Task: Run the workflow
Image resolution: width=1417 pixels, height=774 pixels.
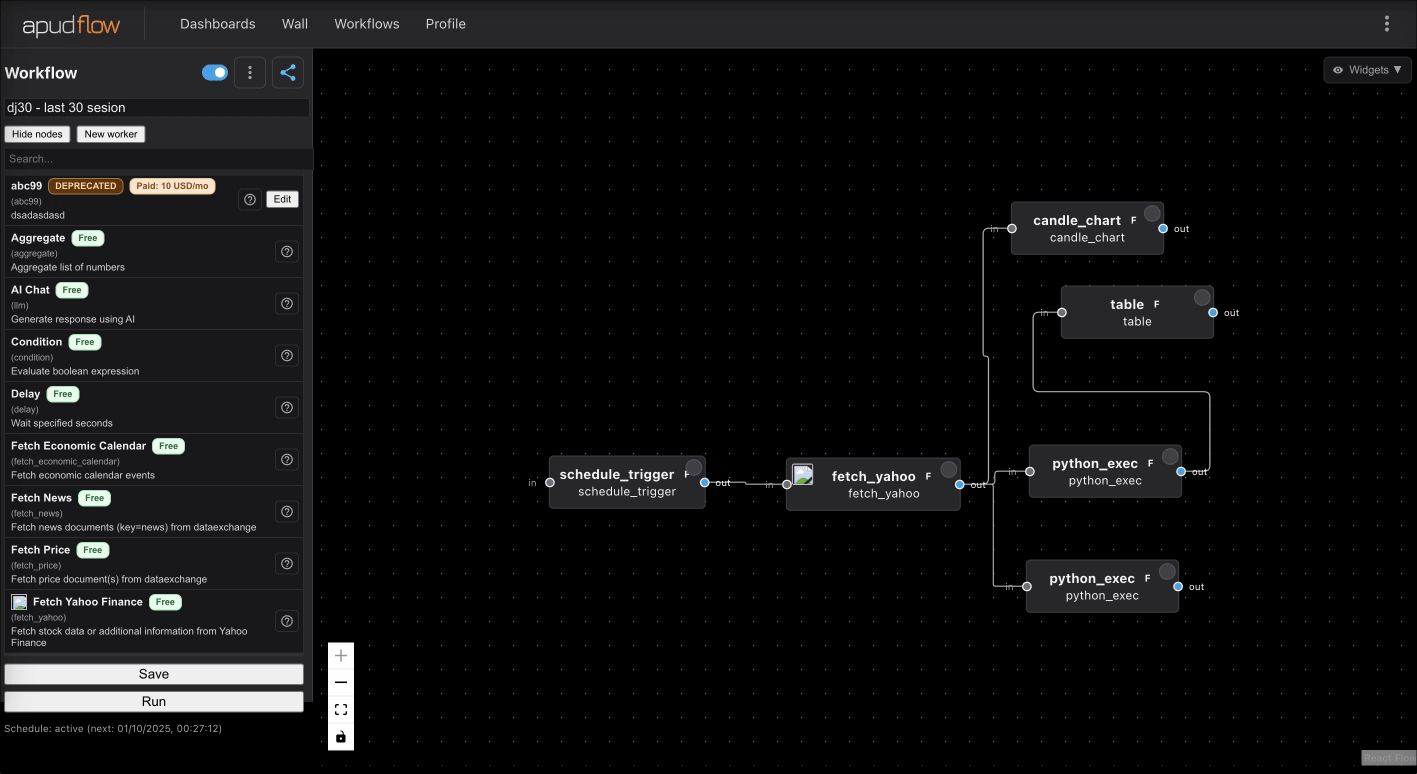Action: pyautogui.click(x=153, y=701)
